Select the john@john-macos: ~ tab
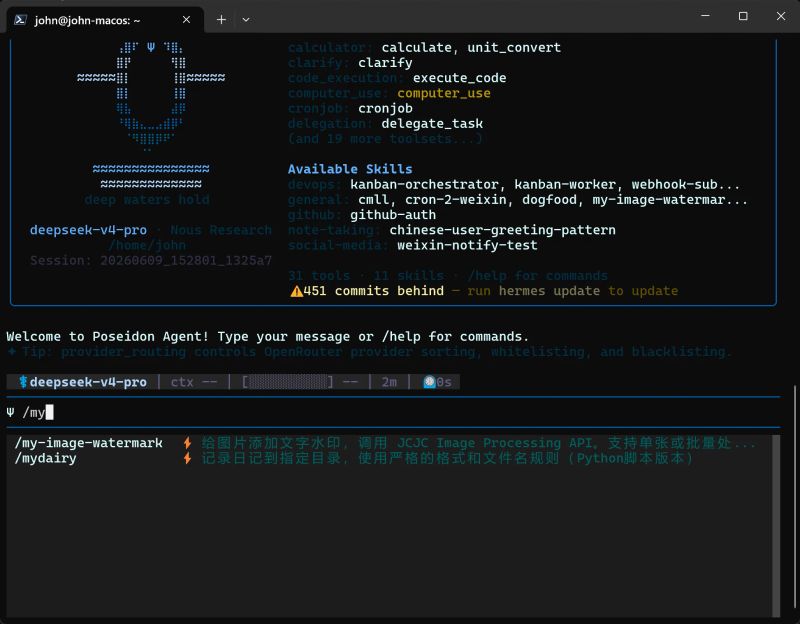Image resolution: width=800 pixels, height=624 pixels. (x=105, y=20)
